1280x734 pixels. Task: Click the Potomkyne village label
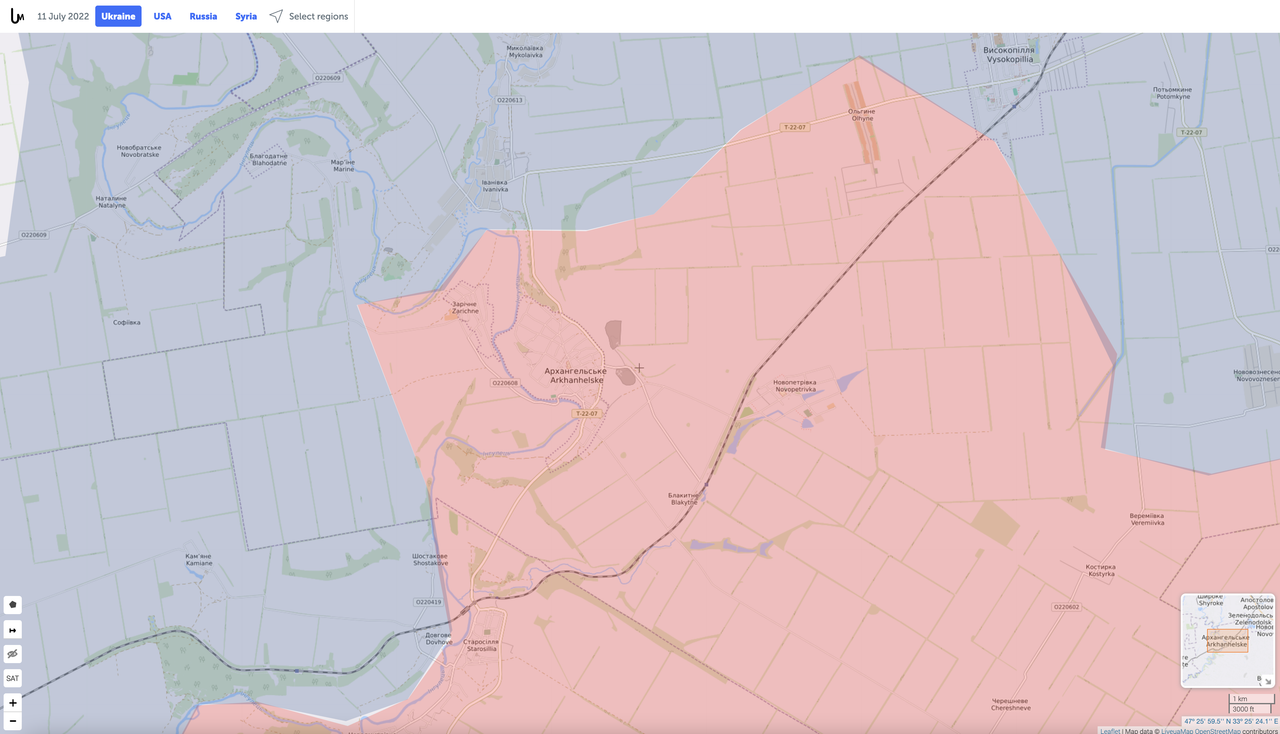pos(1172,94)
